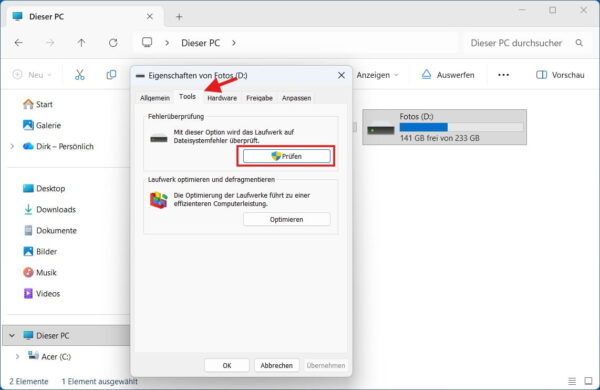Go forward with the forward arrow
Viewport: 600px width, 390px height.
click(50, 43)
